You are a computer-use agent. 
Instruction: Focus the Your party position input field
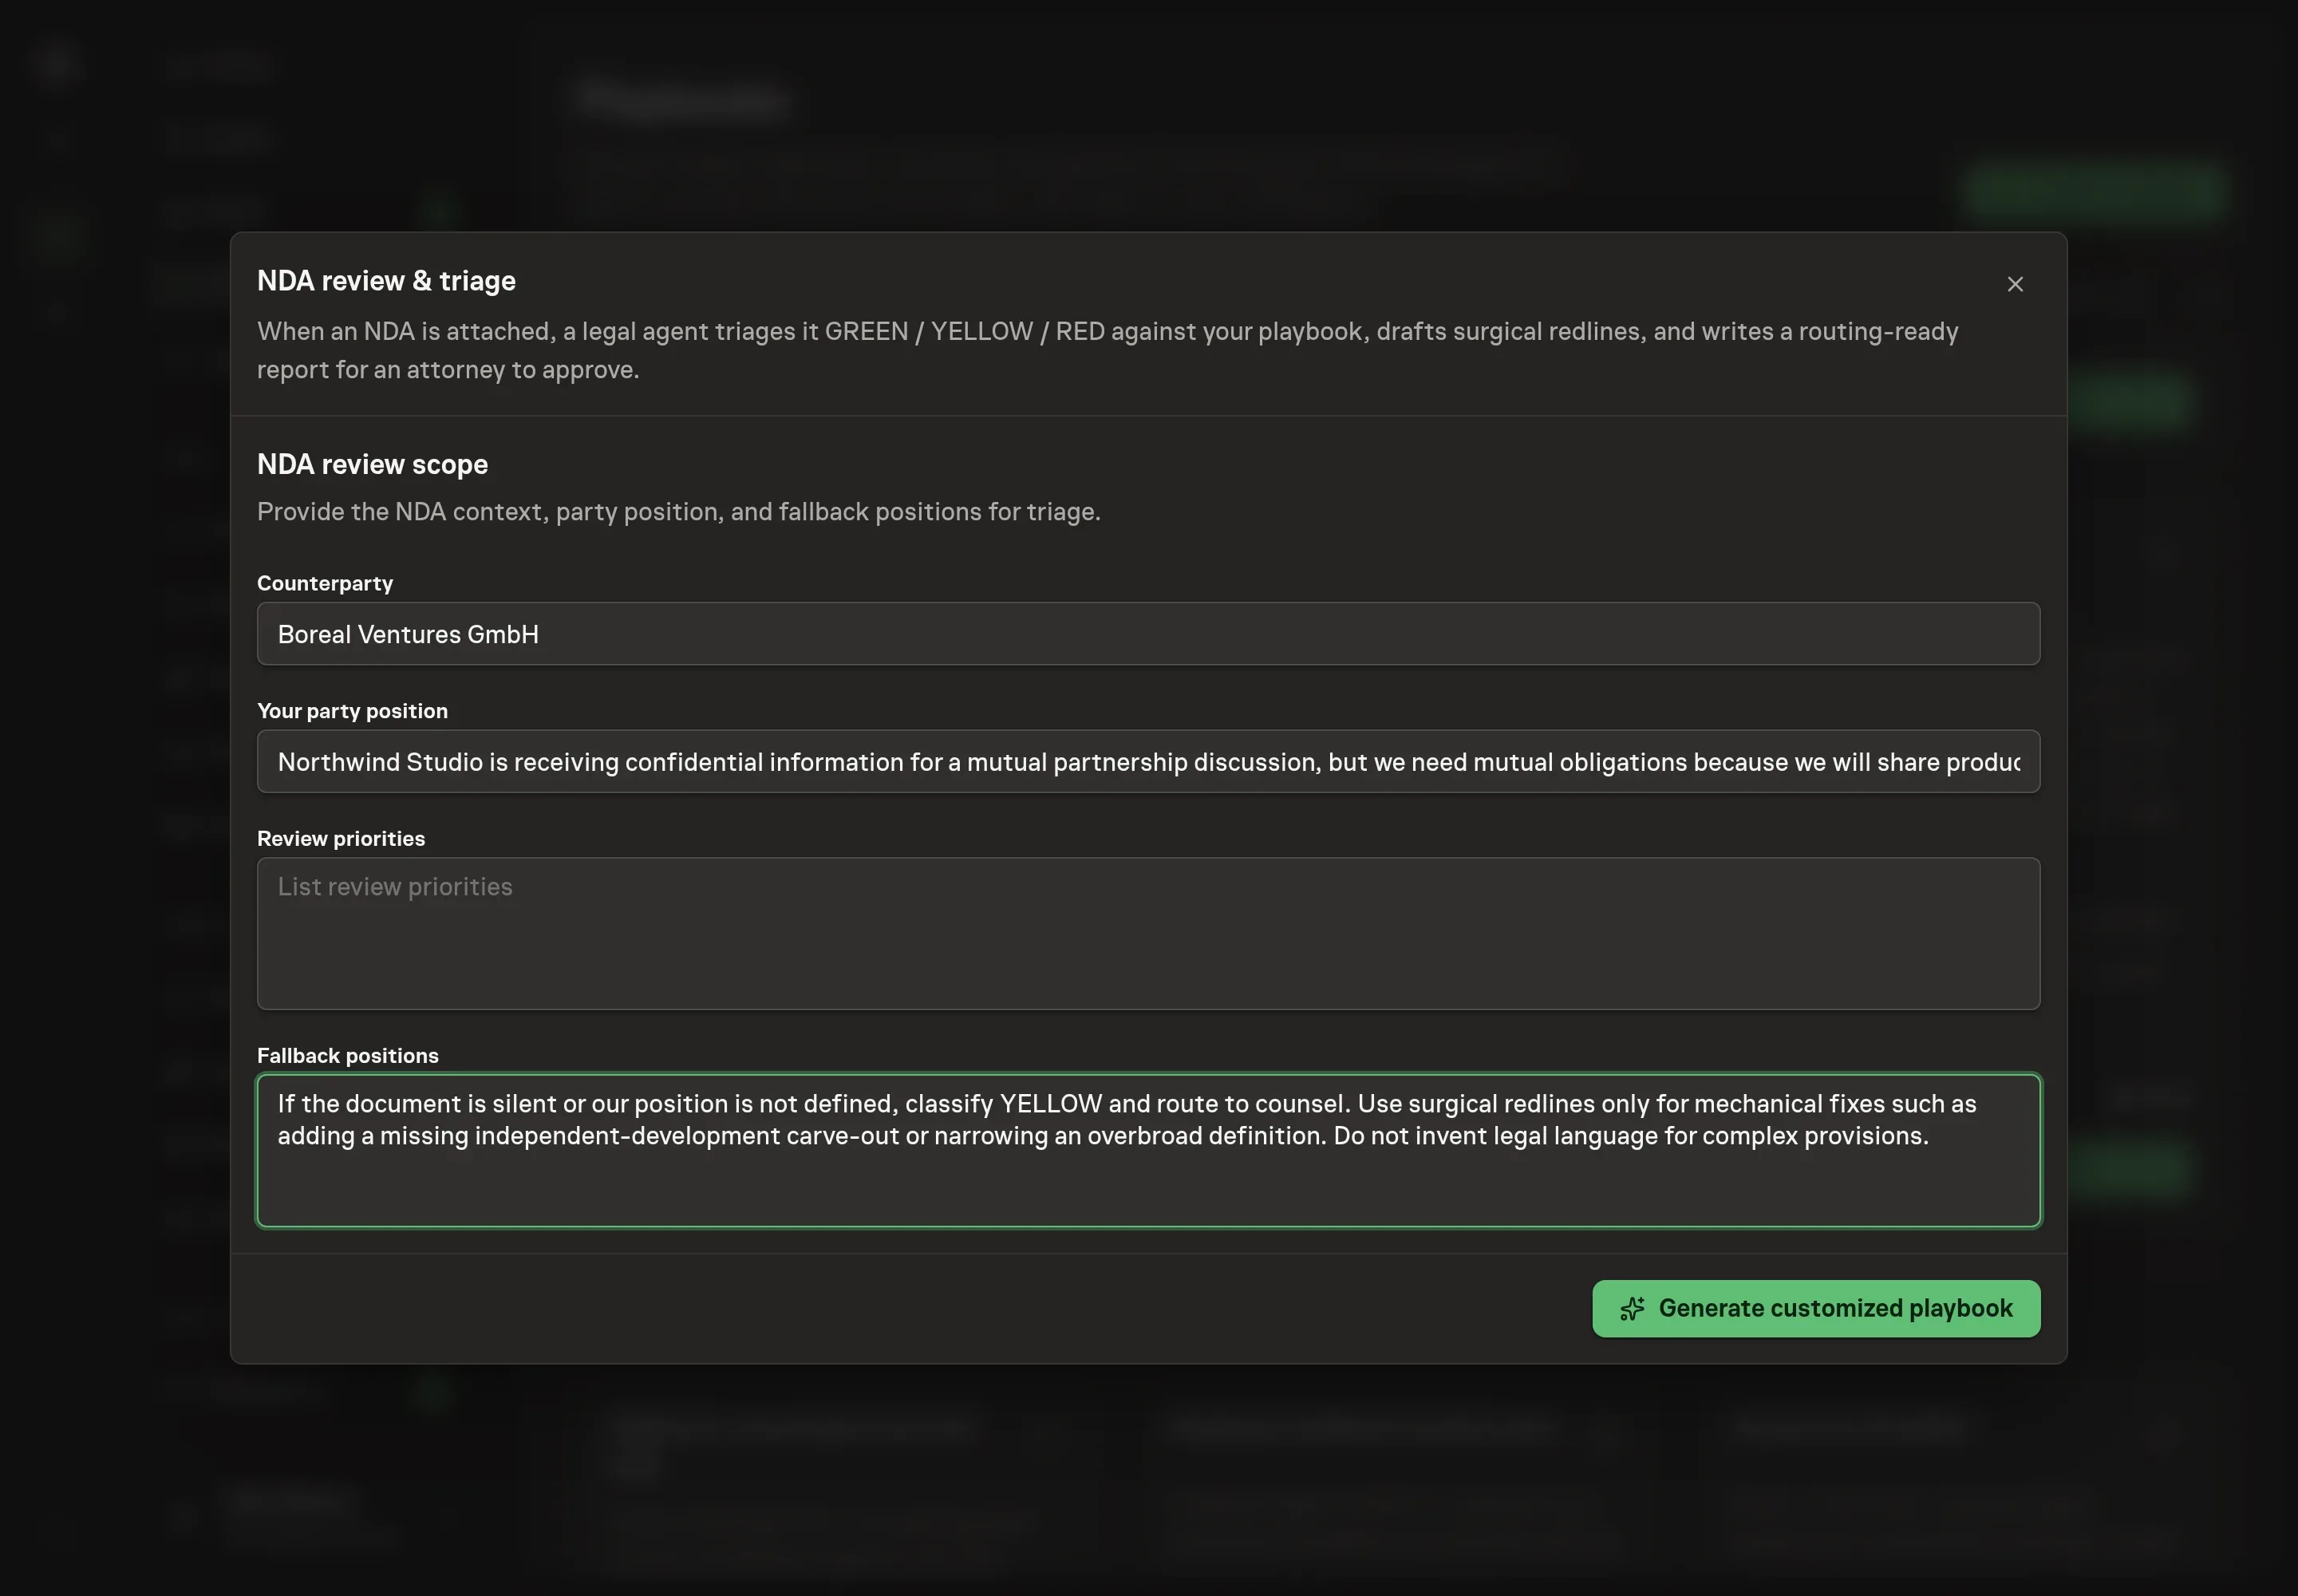[1148, 762]
